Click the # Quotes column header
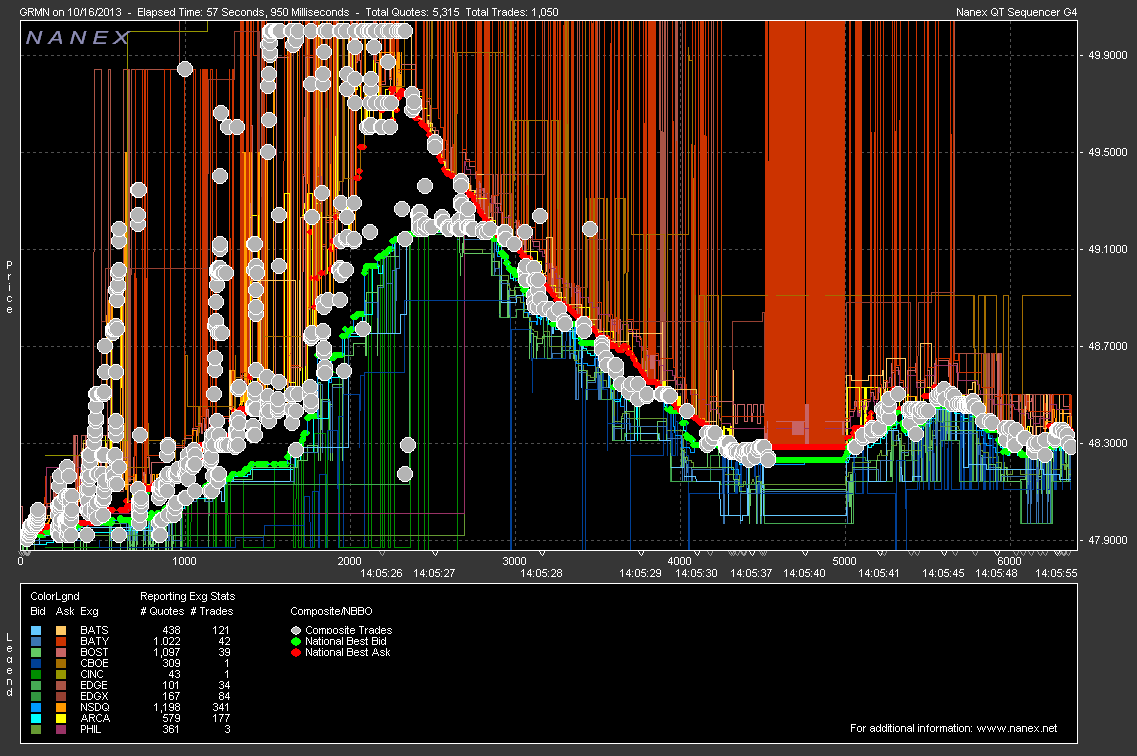 [162, 611]
